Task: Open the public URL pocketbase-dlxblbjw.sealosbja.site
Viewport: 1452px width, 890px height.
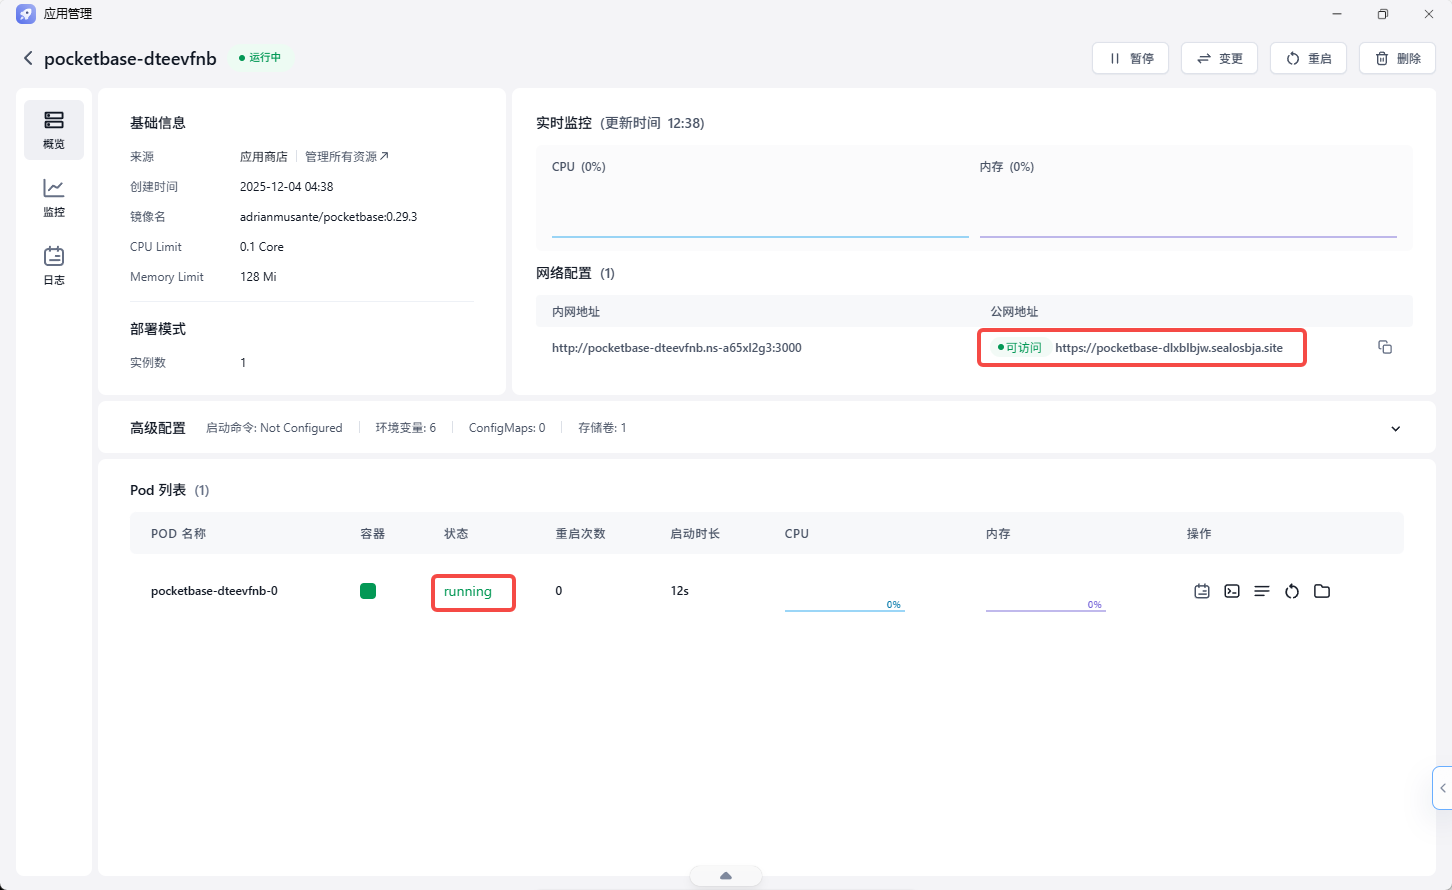Action: 1169,348
